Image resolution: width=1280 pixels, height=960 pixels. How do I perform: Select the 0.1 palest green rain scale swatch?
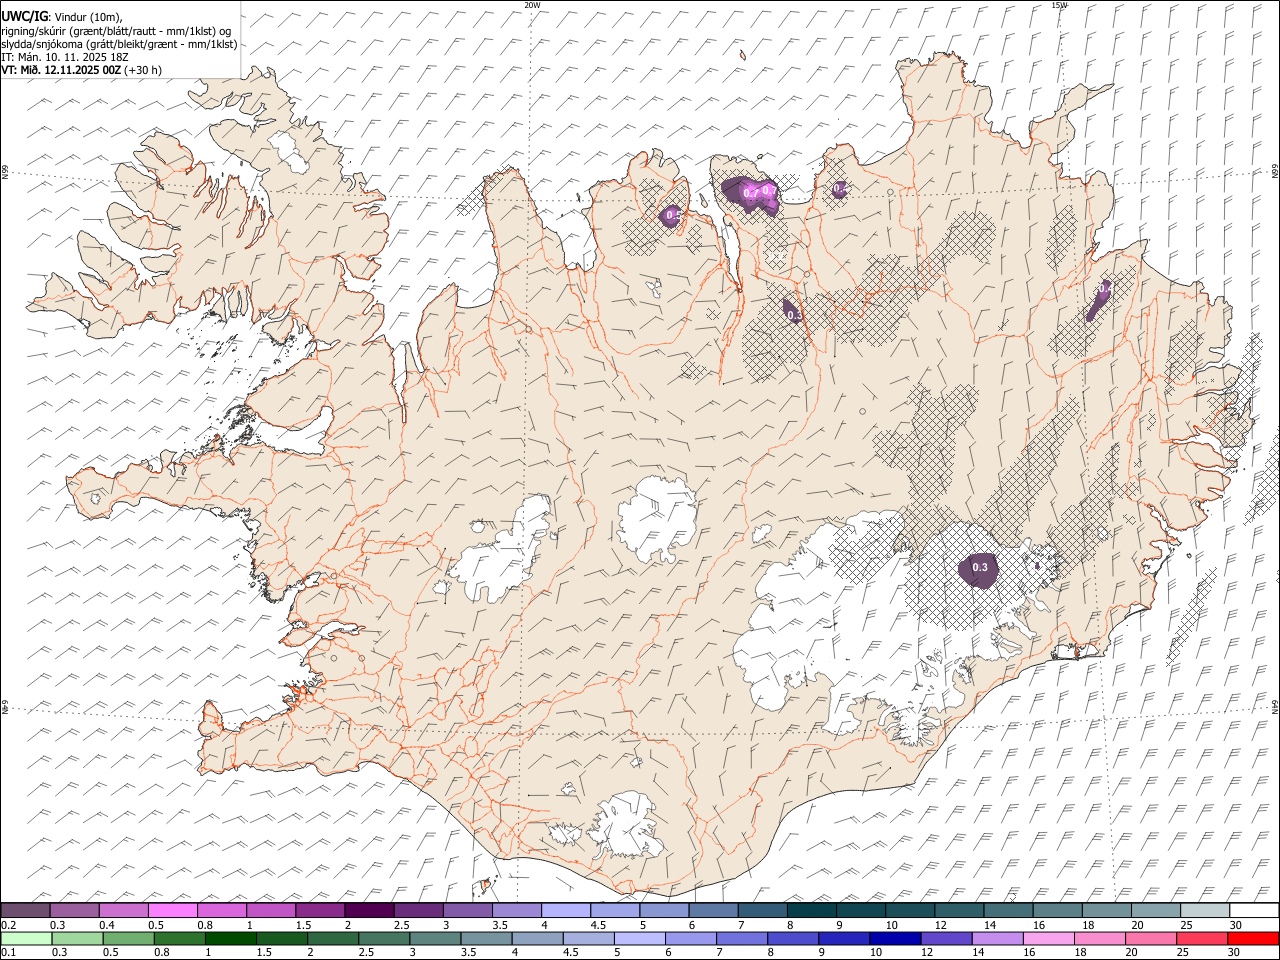tap(26, 938)
